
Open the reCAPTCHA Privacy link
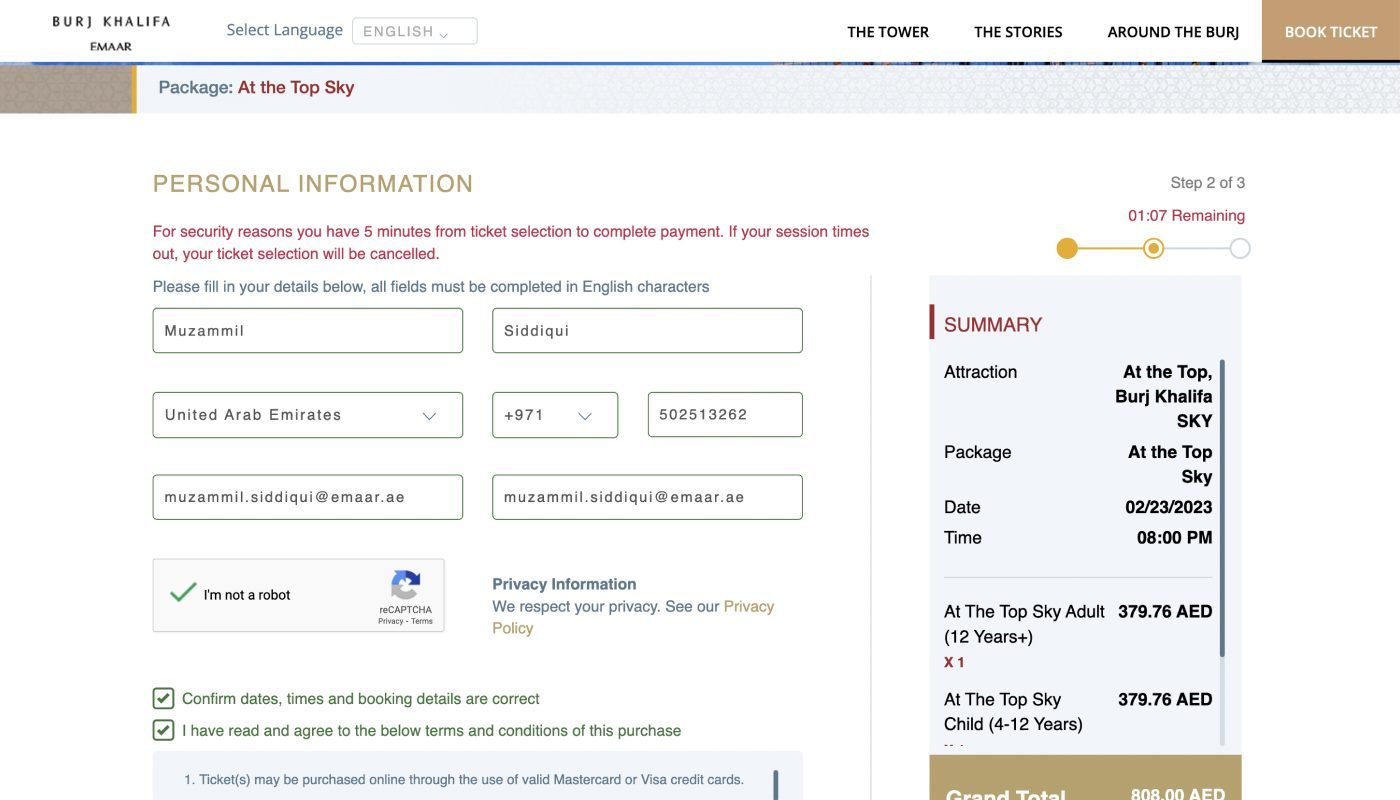(x=390, y=621)
